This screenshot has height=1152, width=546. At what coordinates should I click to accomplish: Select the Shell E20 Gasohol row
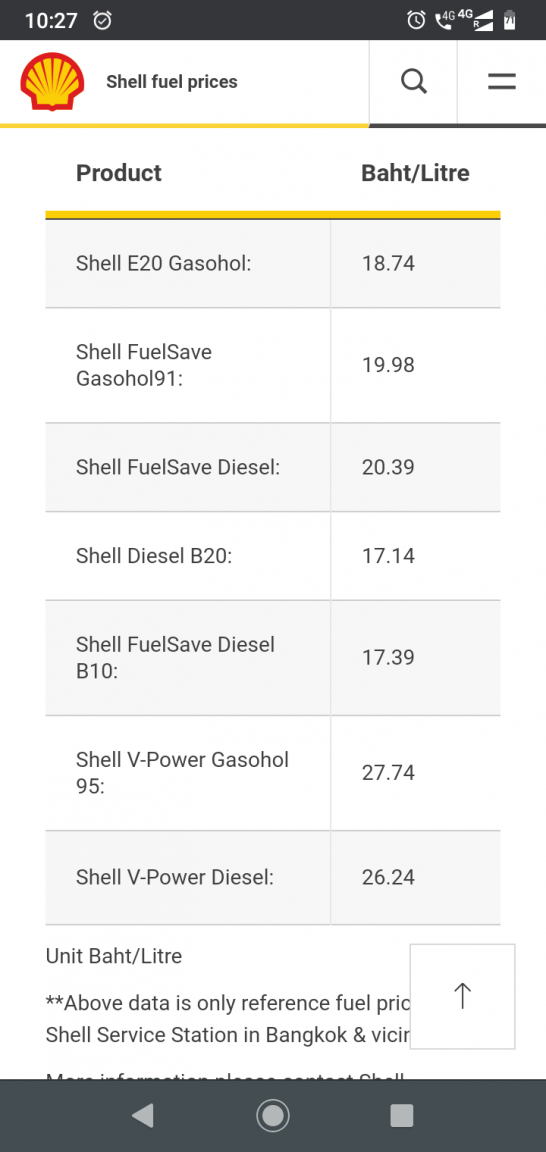273,263
